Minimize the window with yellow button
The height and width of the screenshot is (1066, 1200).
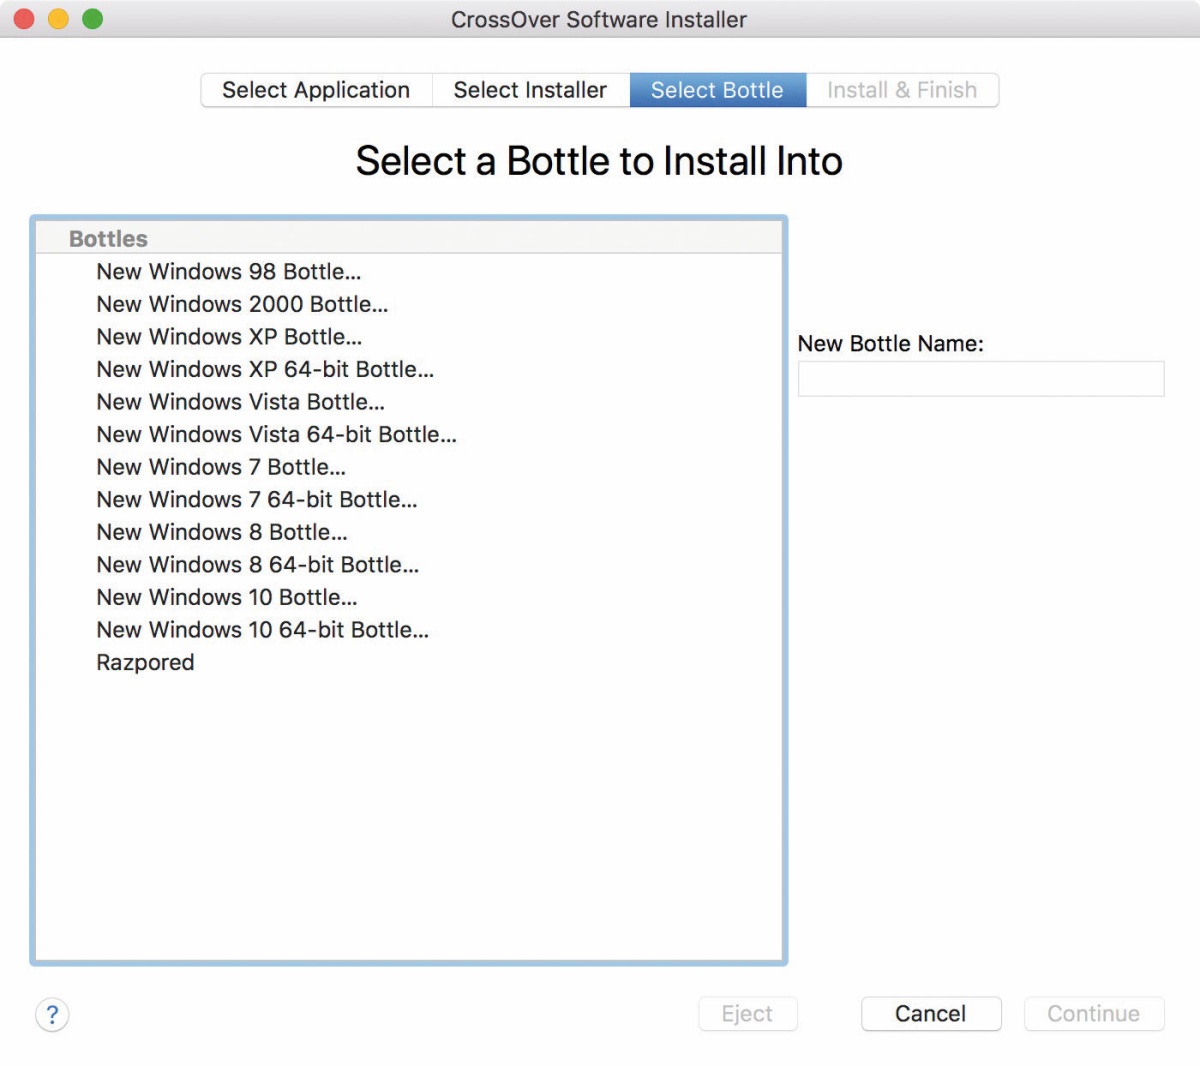58,19
